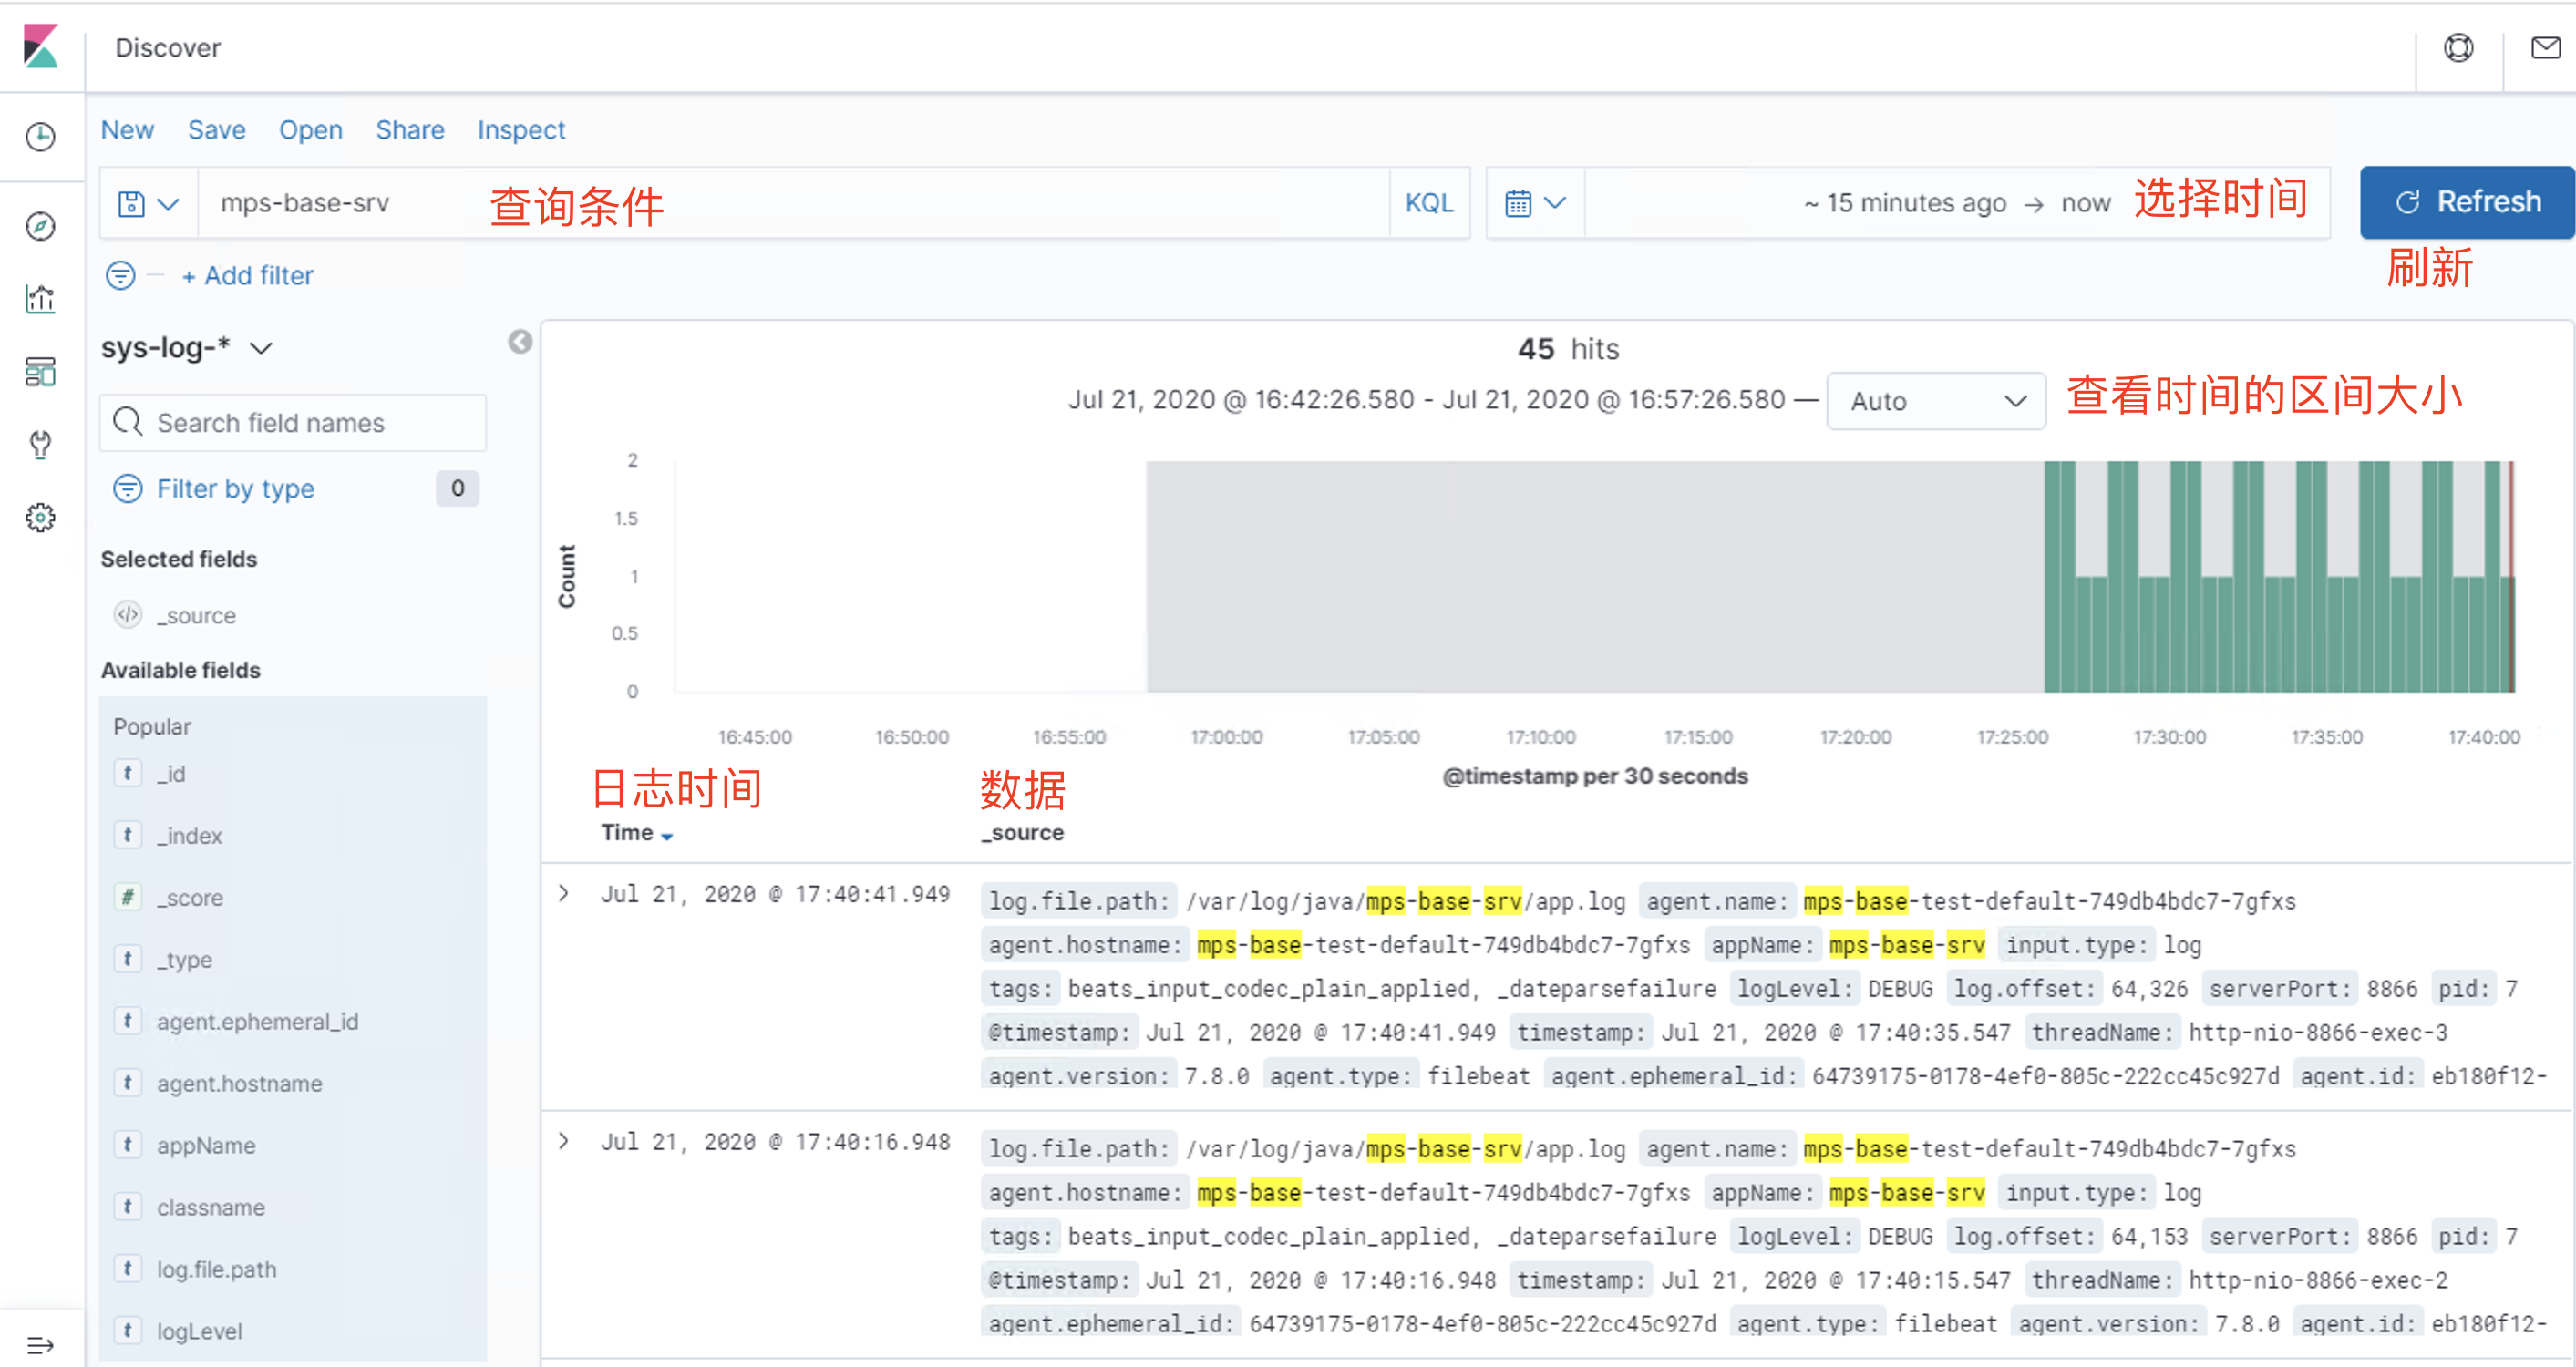Open Visualize chart icon in sidebar
The height and width of the screenshot is (1367, 2576).
tap(40, 298)
